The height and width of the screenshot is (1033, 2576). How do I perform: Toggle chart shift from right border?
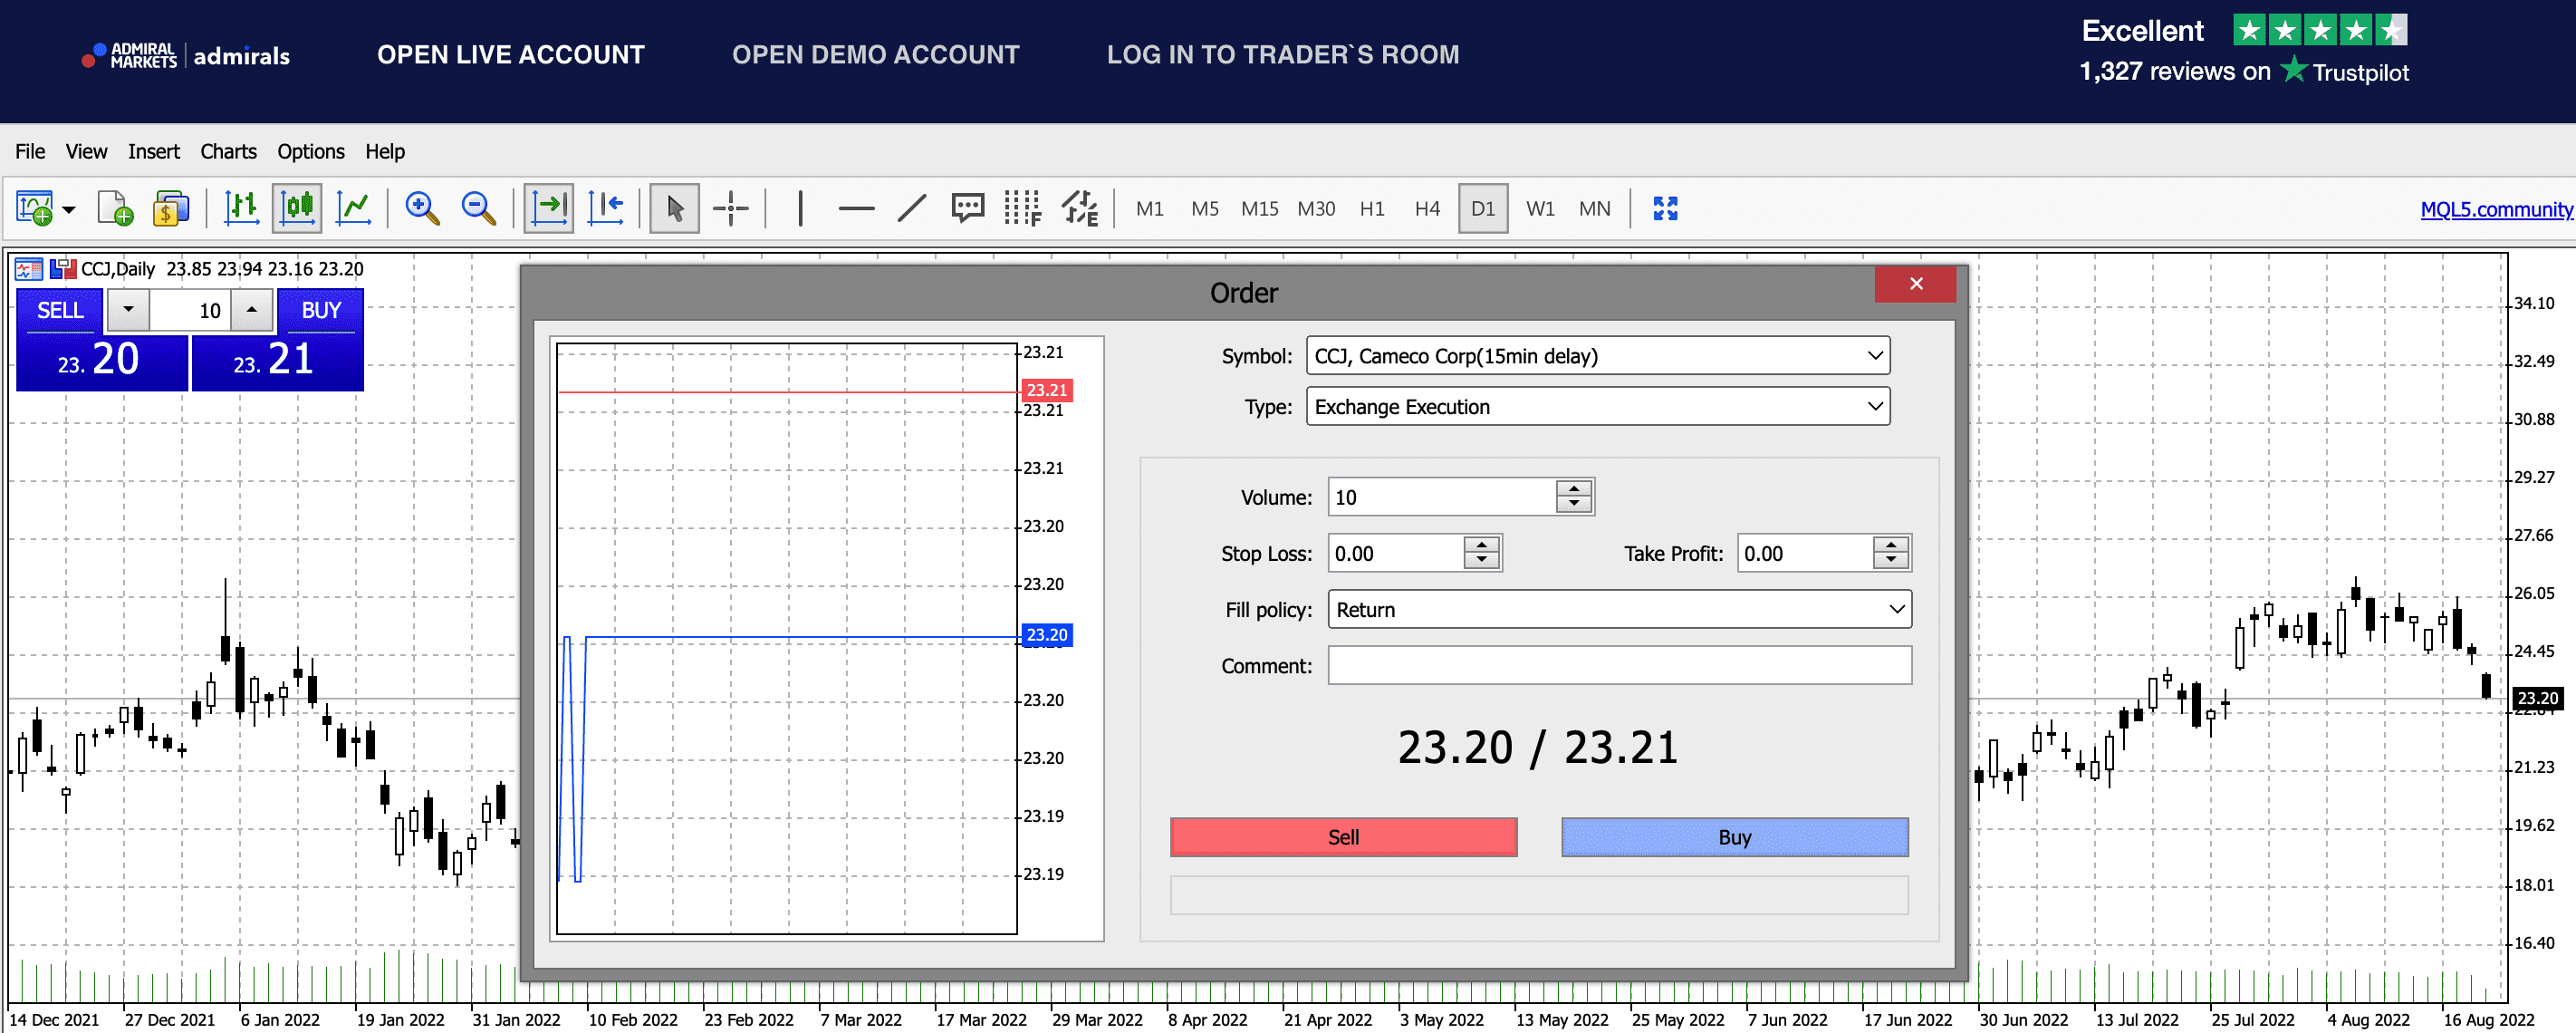point(606,208)
